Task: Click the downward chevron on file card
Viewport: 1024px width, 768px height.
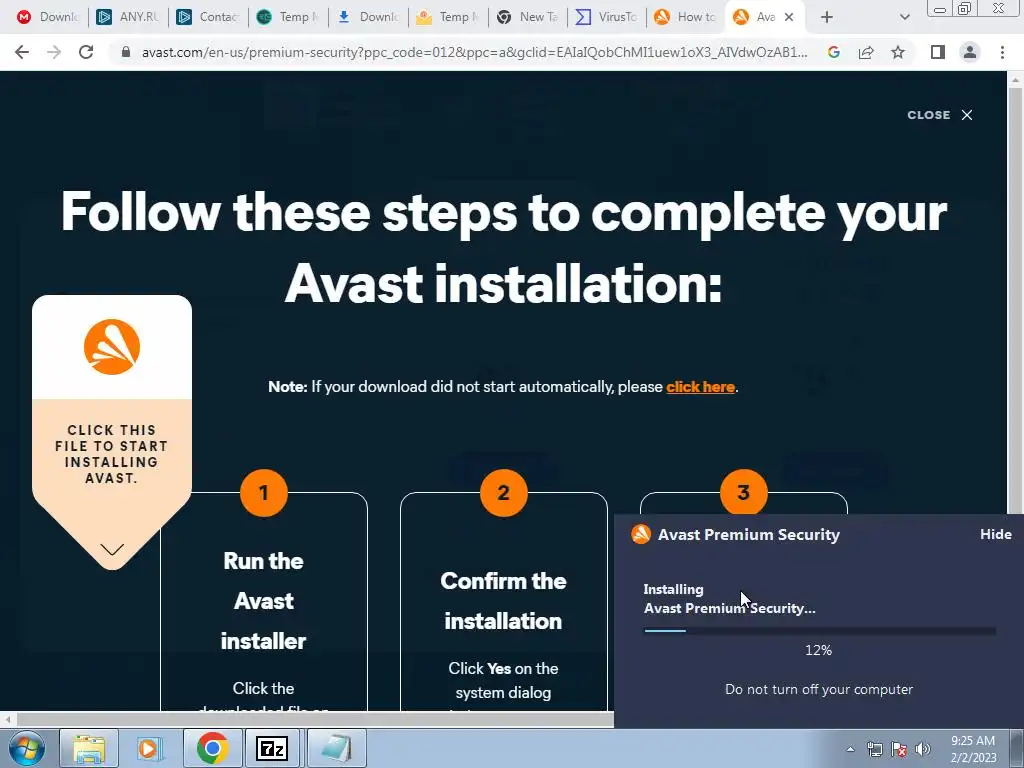Action: pos(112,549)
